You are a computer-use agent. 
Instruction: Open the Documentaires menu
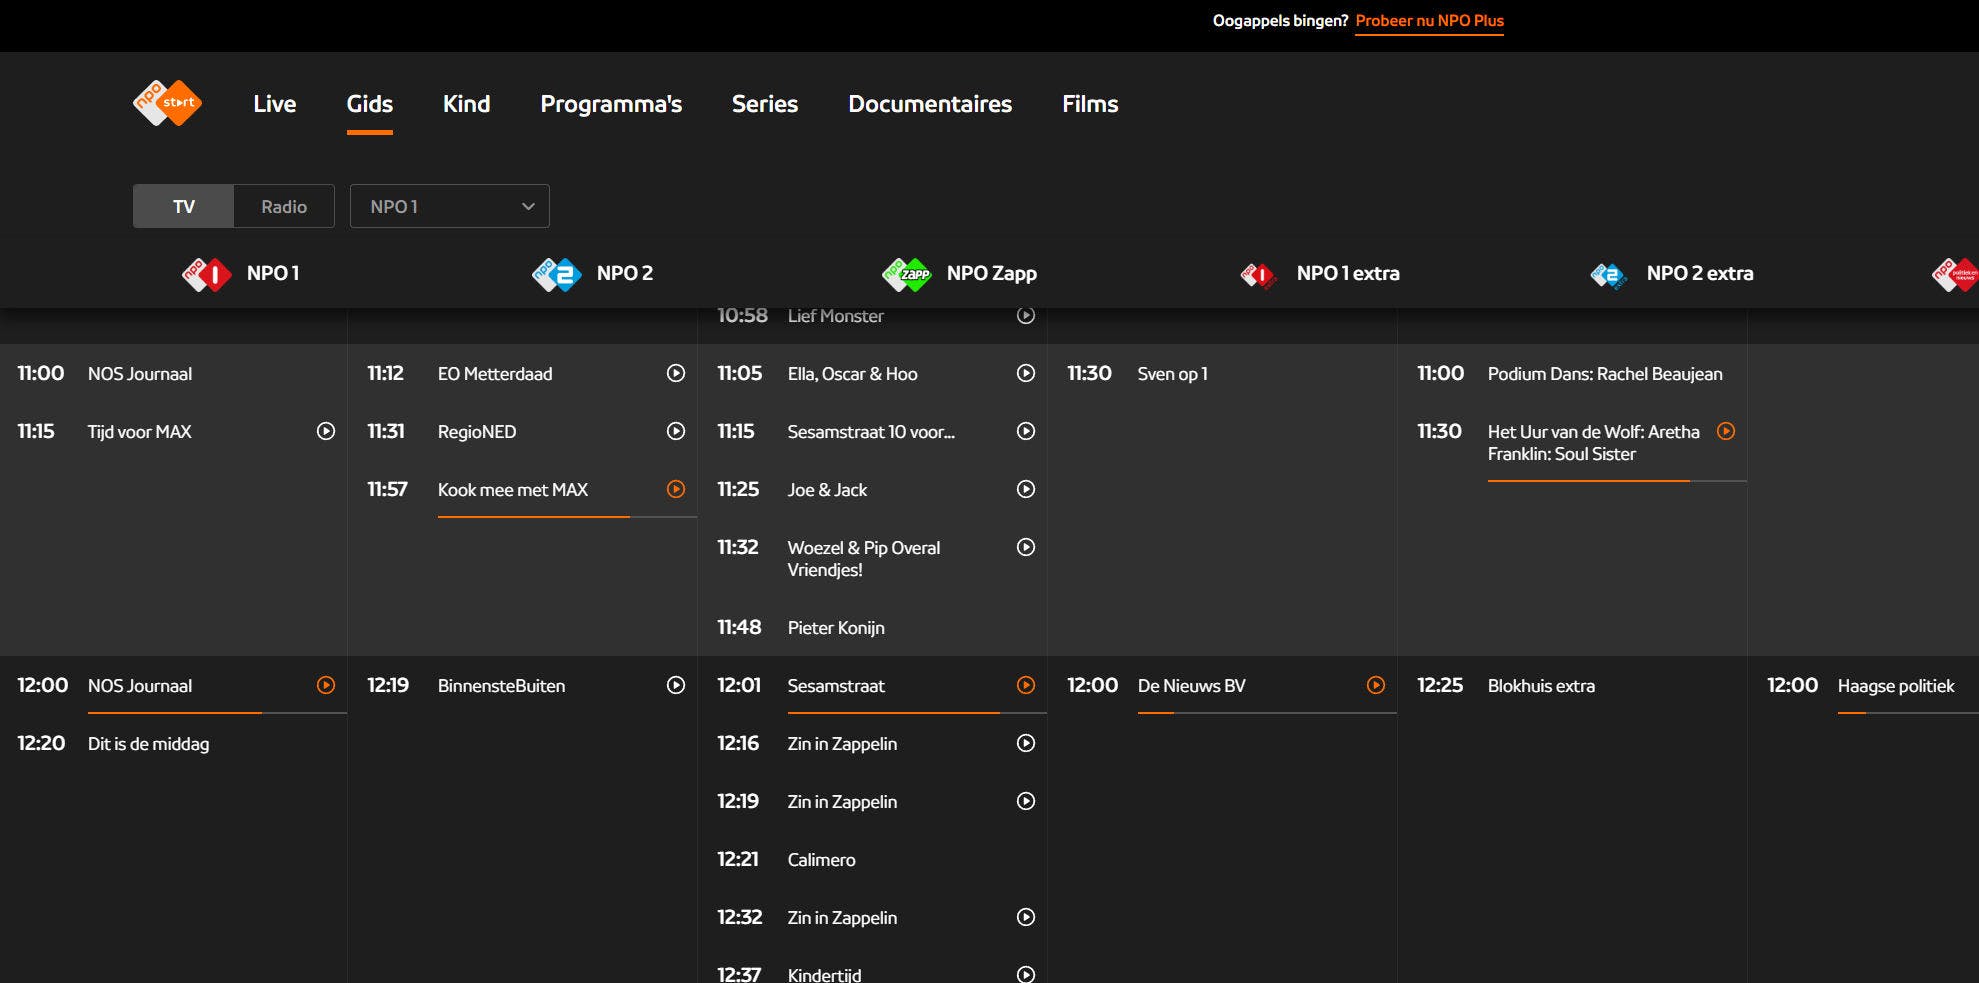(930, 104)
